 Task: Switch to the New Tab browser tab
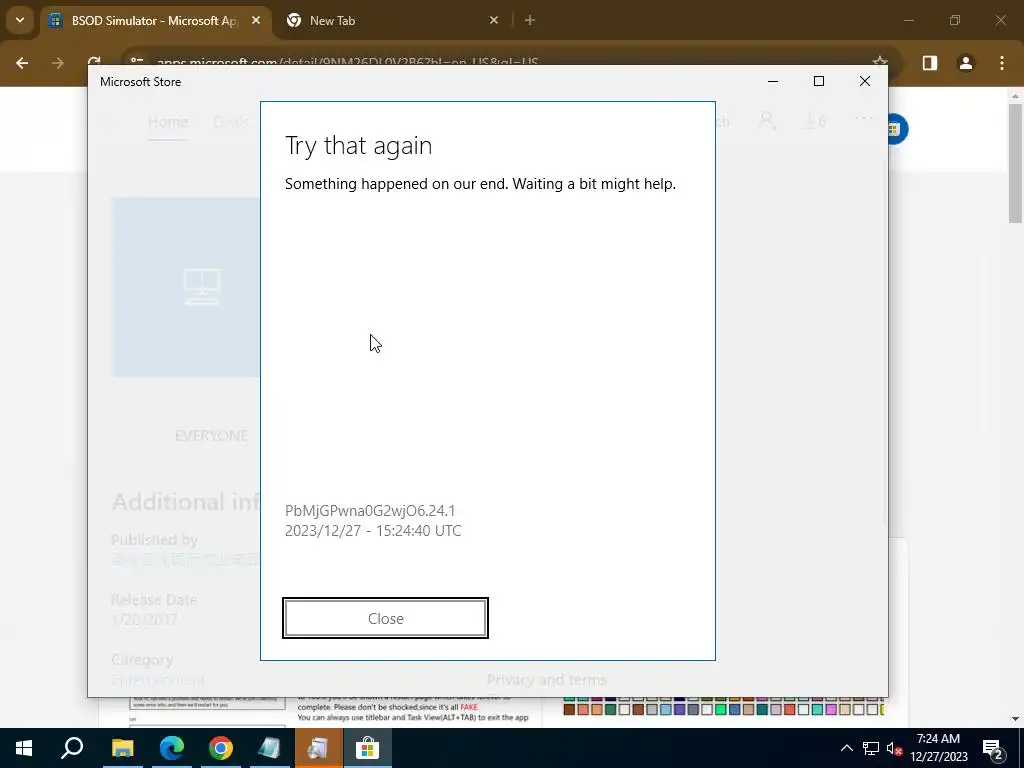tap(392, 20)
